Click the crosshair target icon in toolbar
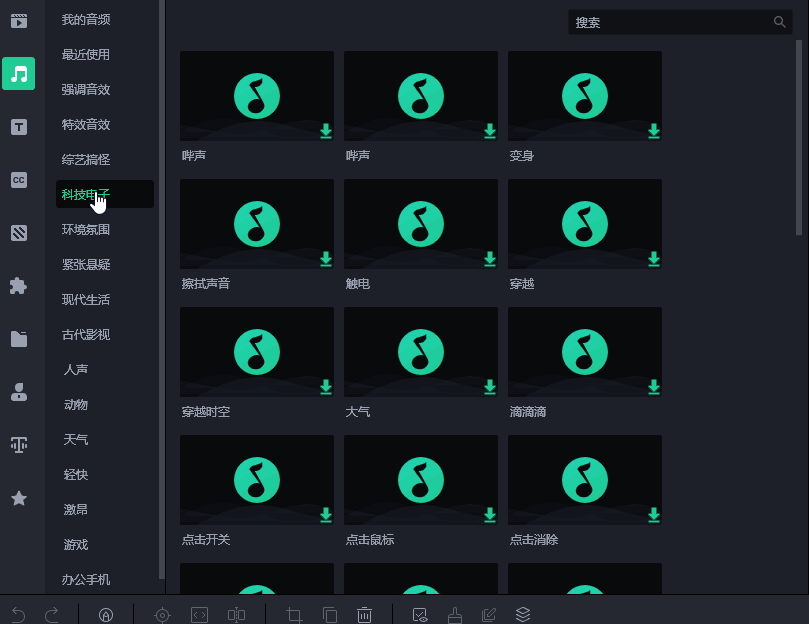Viewport: 809px width, 624px height. click(162, 615)
